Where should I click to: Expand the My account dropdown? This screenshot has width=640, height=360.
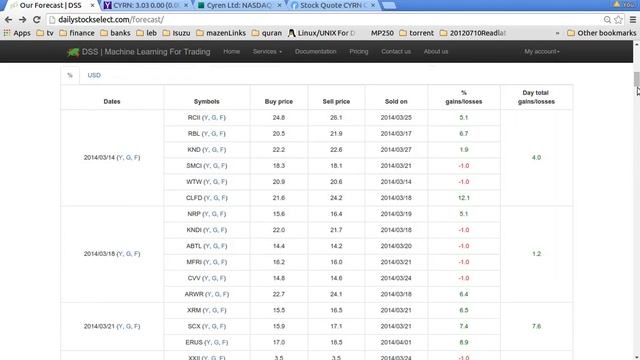coord(542,51)
